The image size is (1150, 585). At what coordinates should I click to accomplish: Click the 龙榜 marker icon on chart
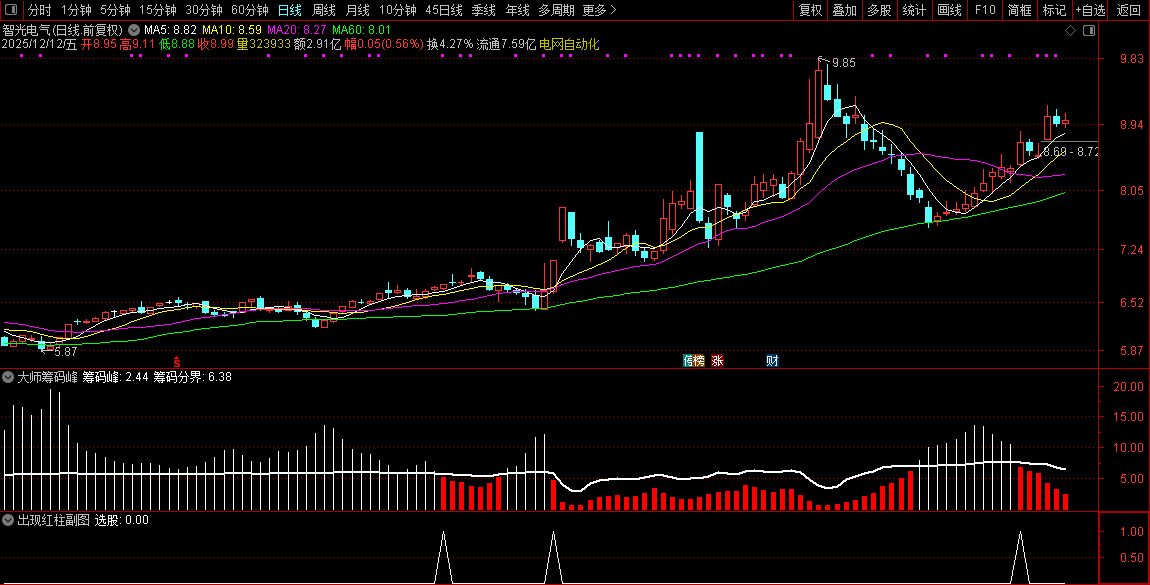pyautogui.click(x=693, y=361)
